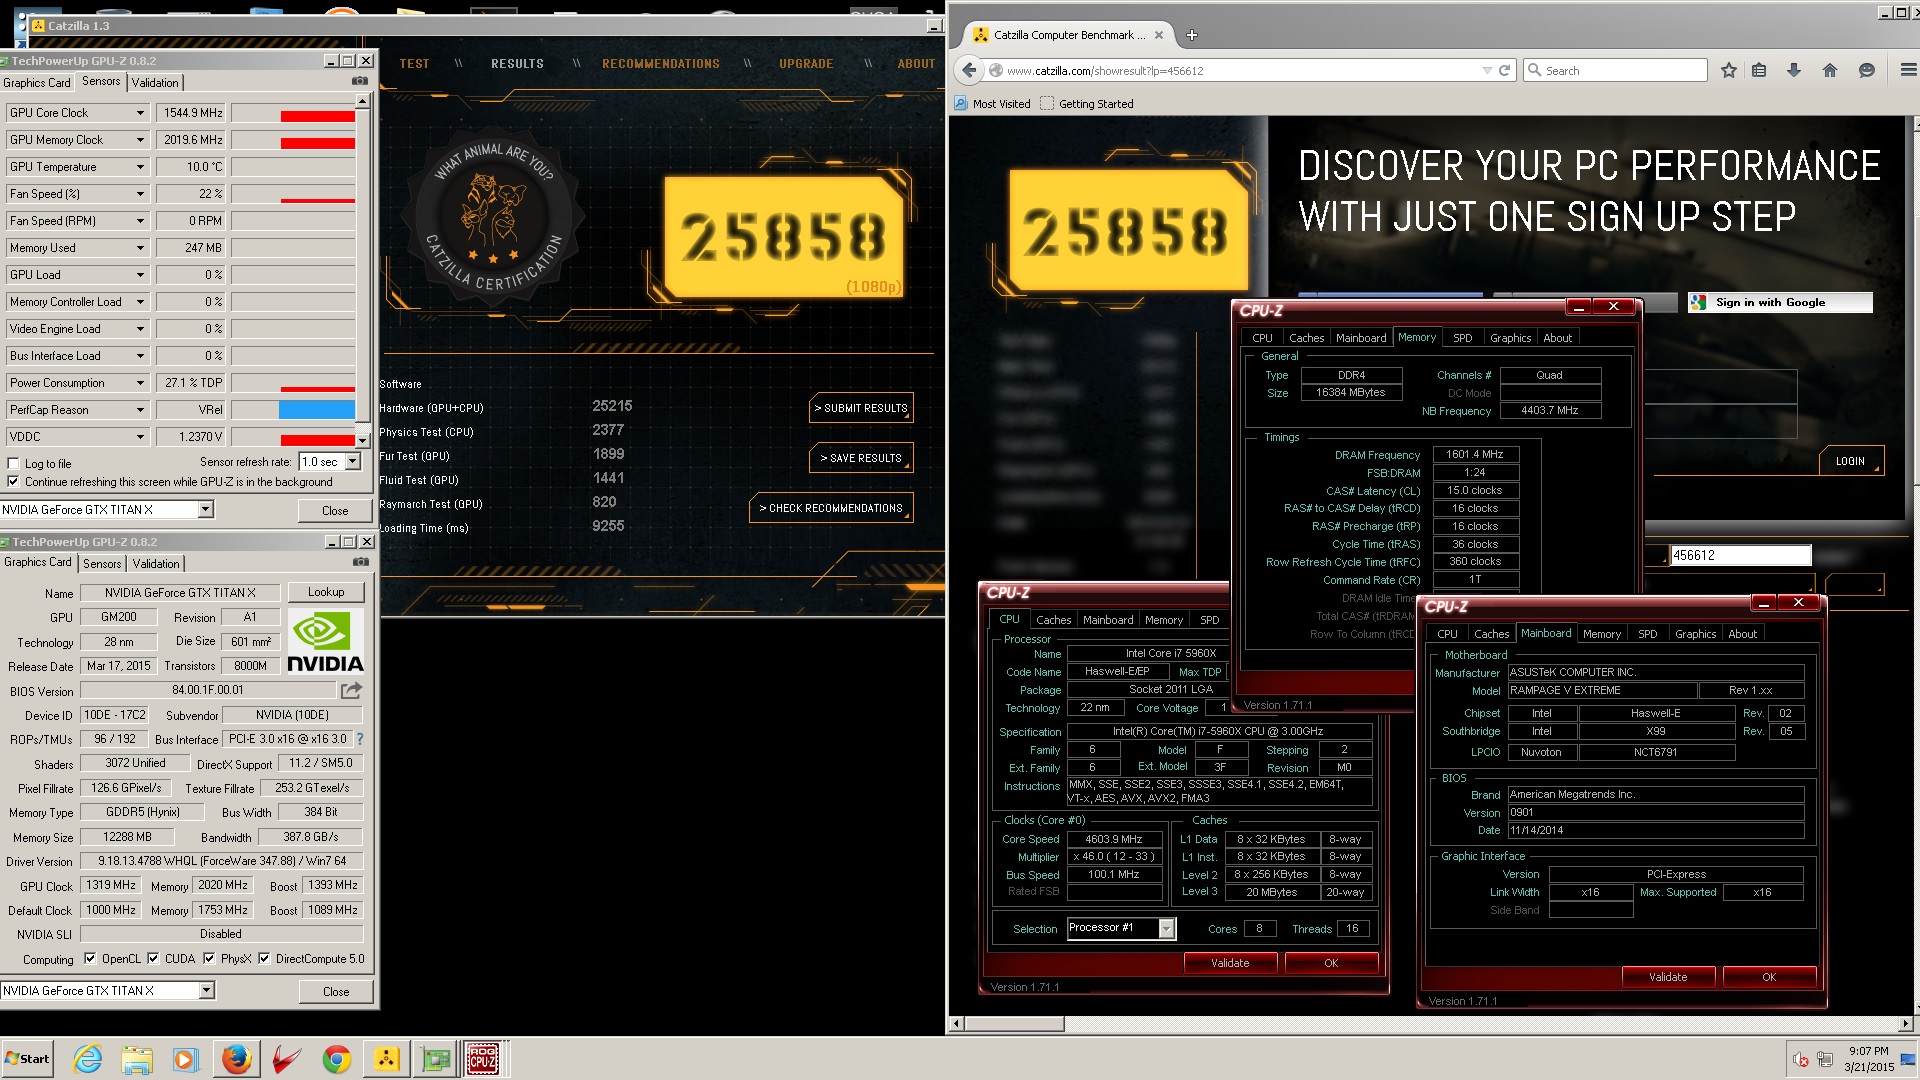The image size is (1920, 1080).
Task: Click the Firefox URL address field
Action: point(1240,70)
